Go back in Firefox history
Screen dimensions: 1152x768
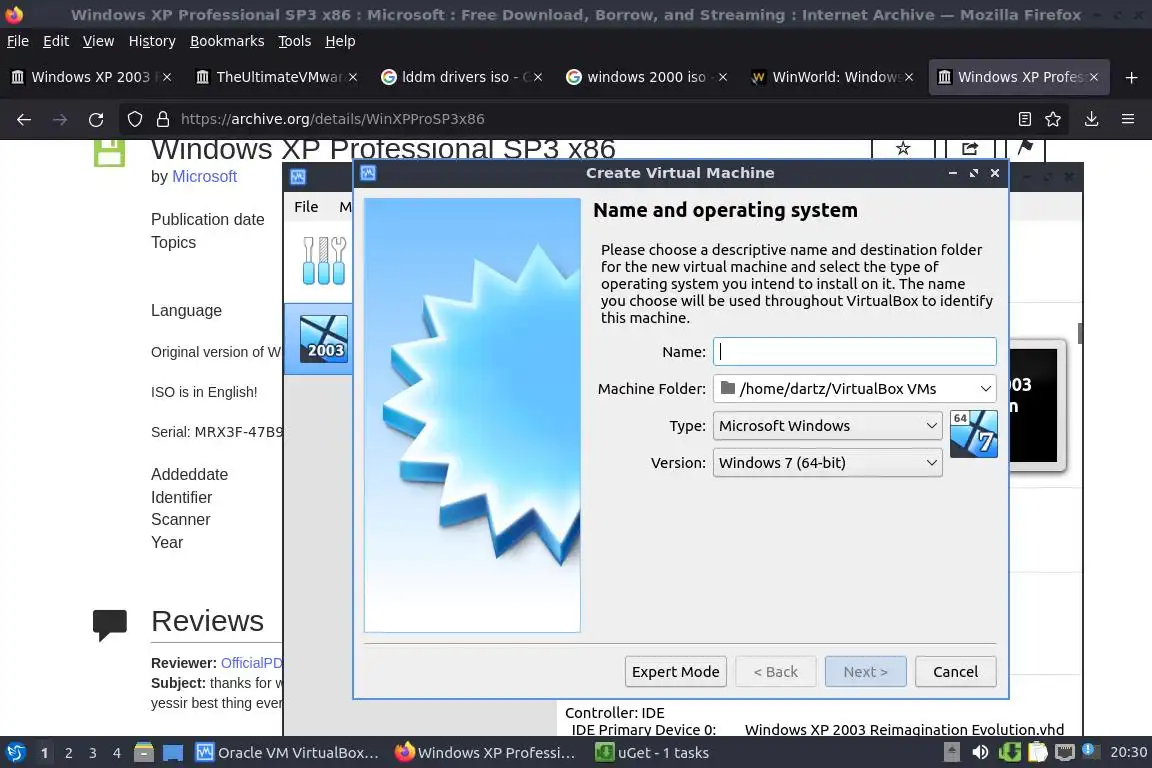tap(24, 119)
